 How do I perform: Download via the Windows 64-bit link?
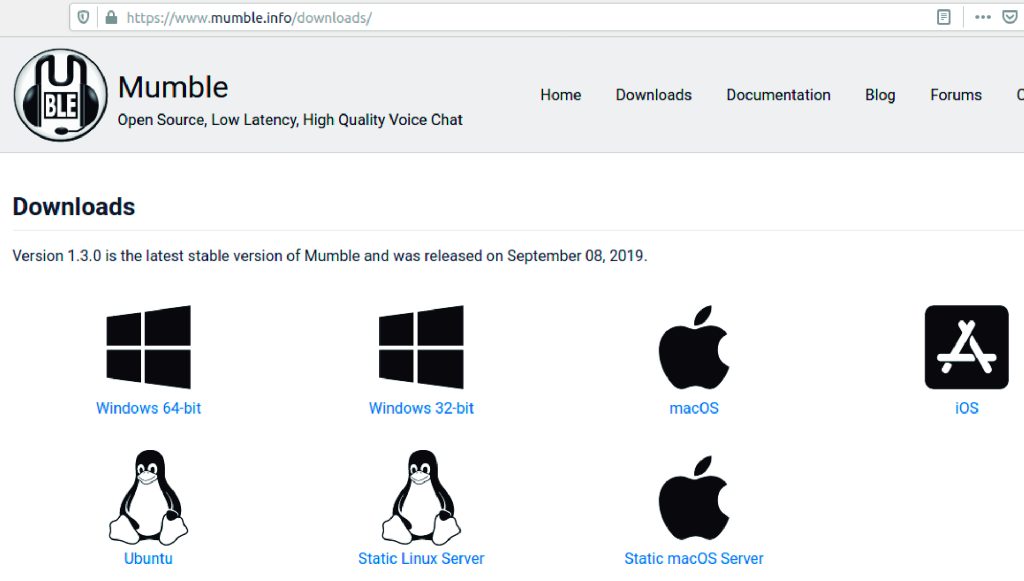[x=149, y=409]
